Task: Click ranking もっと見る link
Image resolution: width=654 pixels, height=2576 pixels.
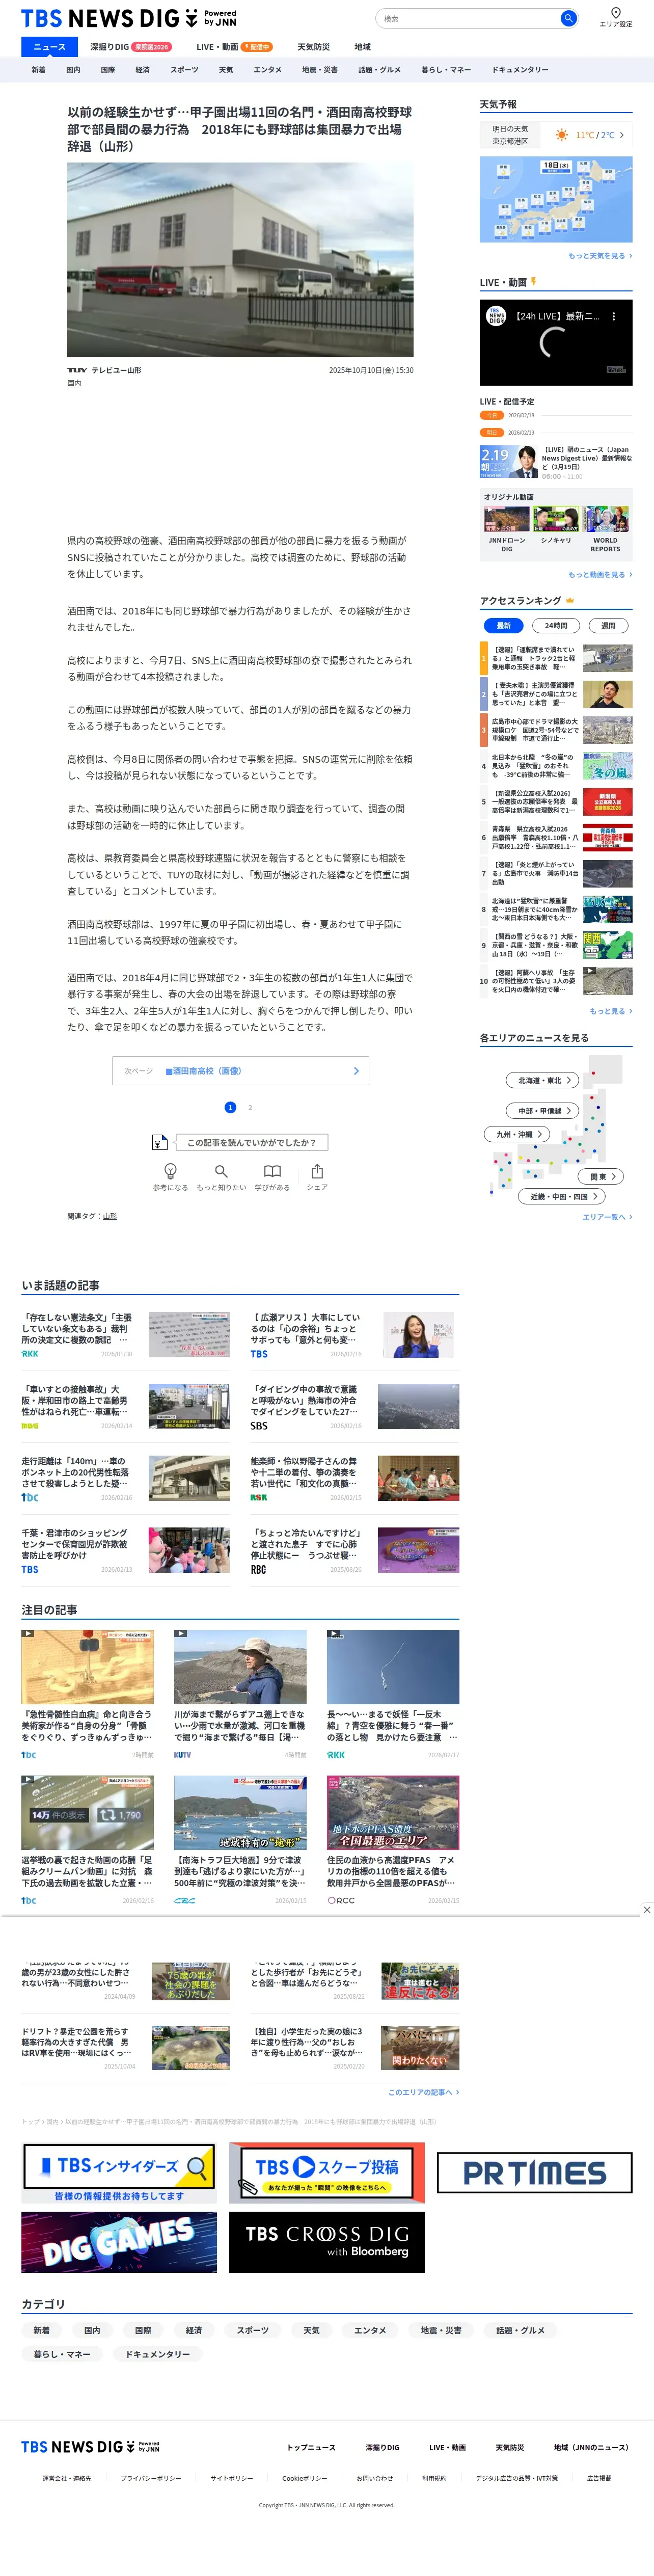Action: [611, 1011]
